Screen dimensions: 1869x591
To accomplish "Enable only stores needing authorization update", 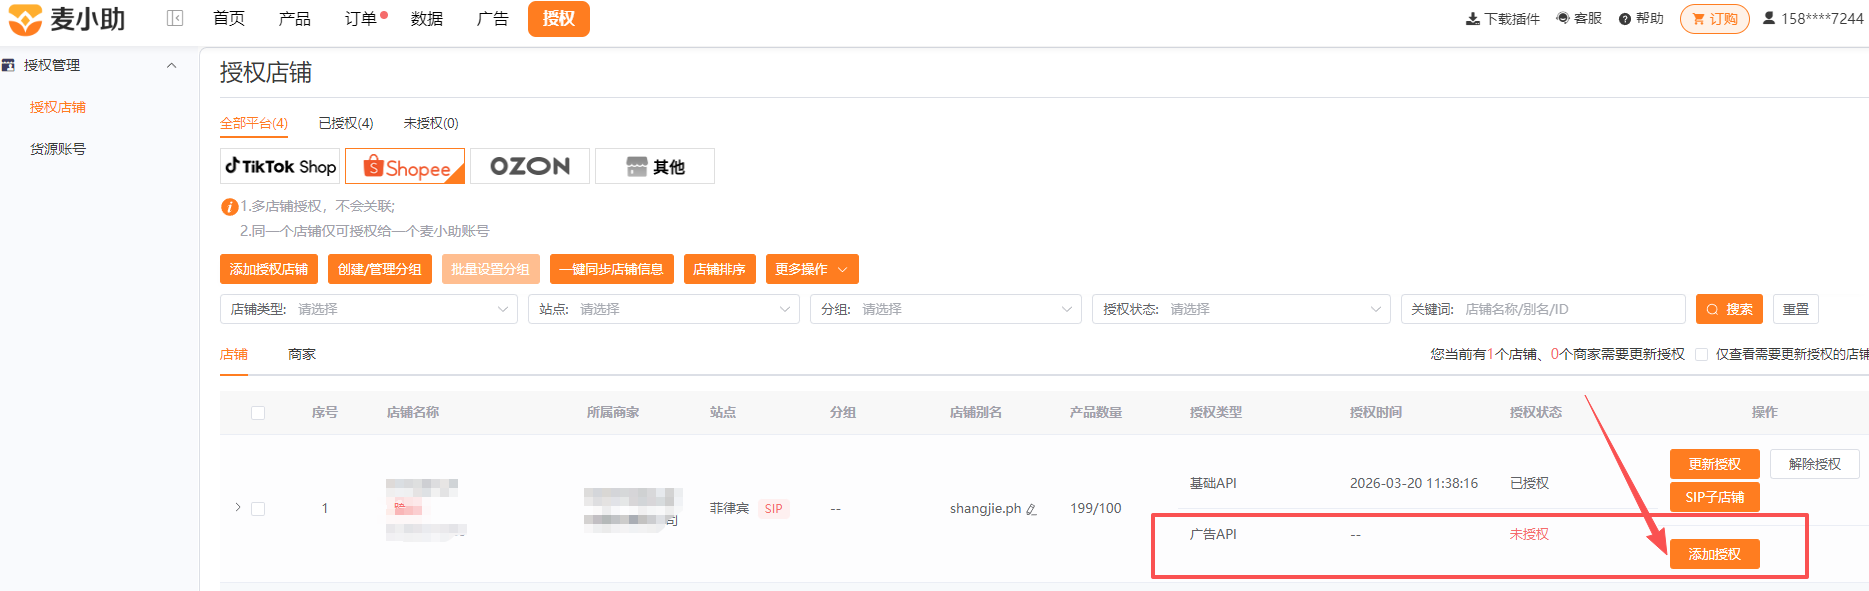I will (1701, 354).
